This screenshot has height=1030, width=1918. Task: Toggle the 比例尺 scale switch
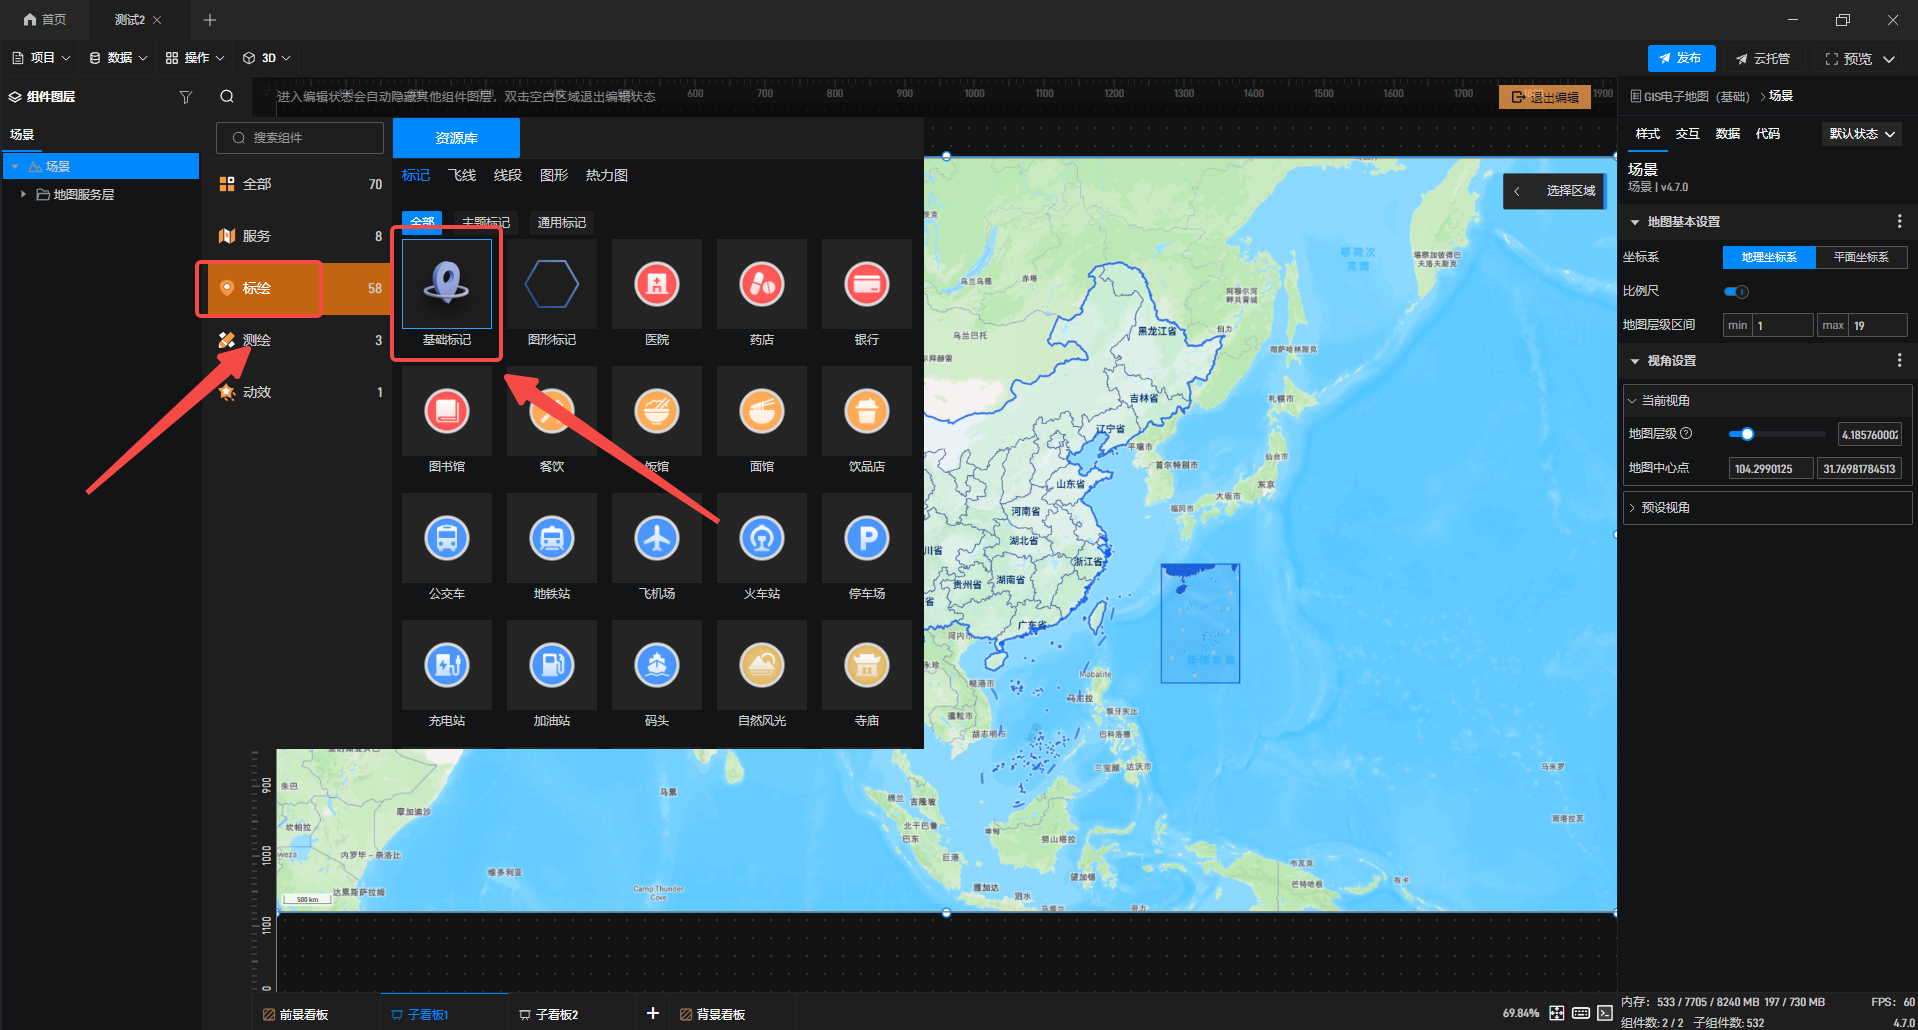[x=1736, y=292]
